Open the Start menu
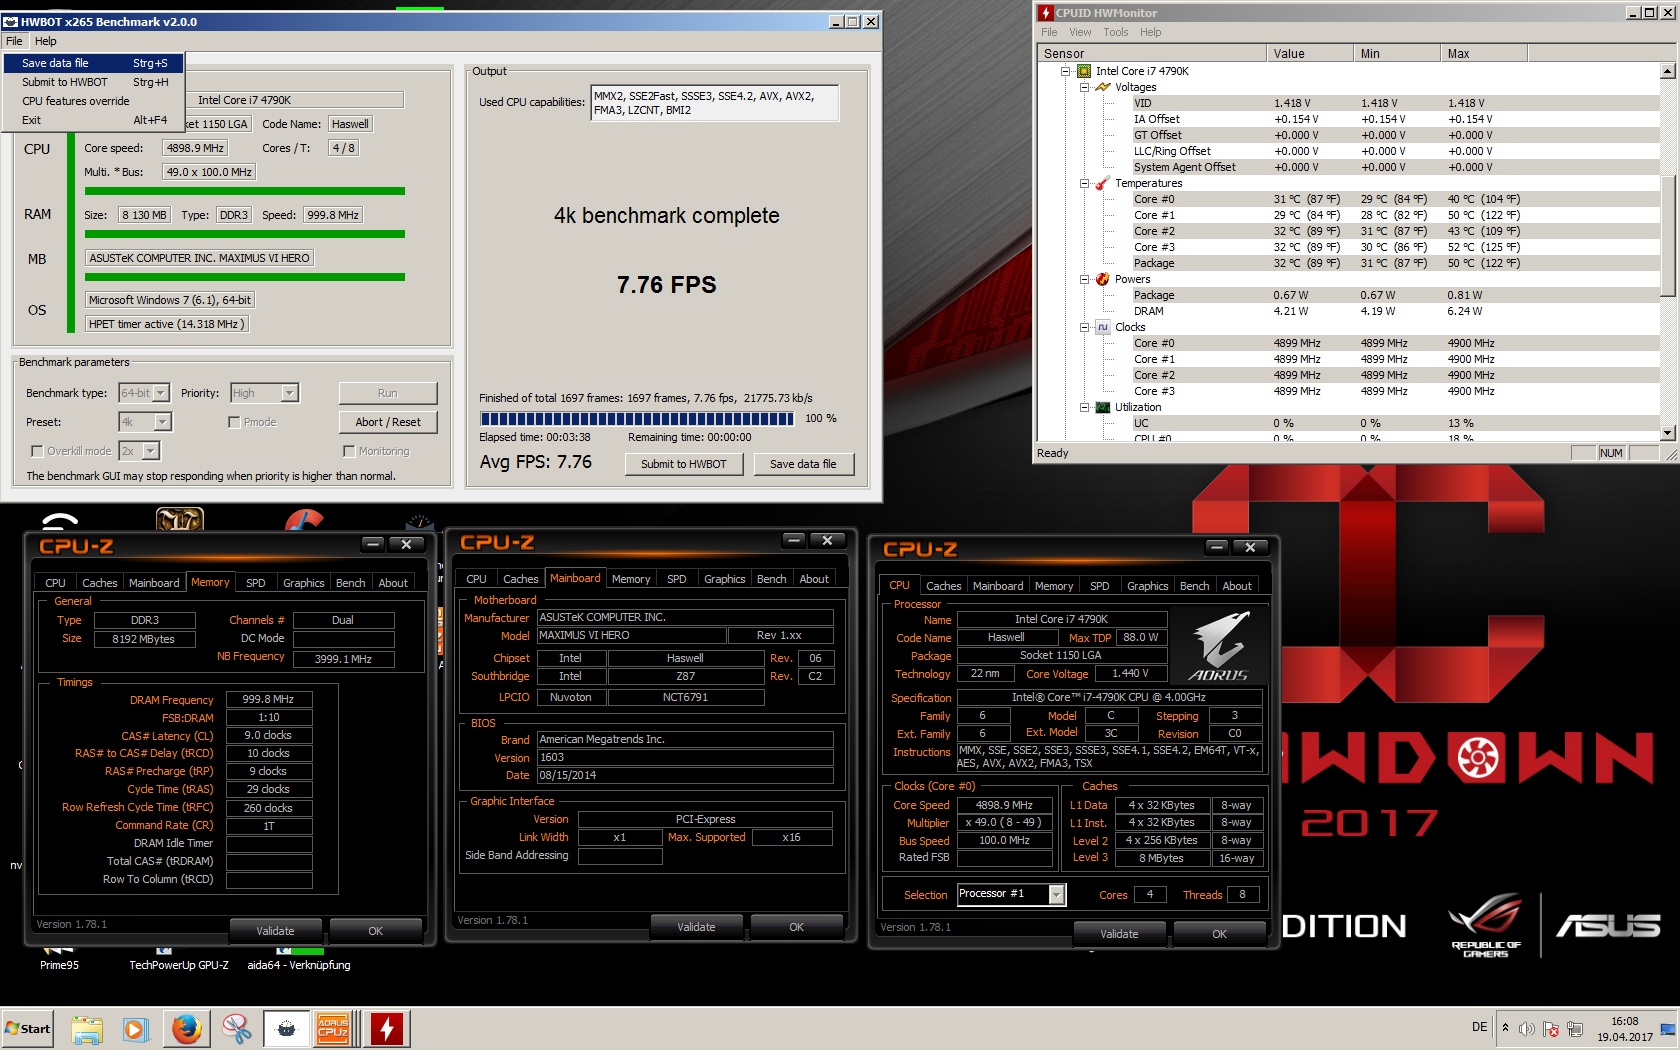Image resolution: width=1680 pixels, height=1050 pixels. click(28, 1029)
